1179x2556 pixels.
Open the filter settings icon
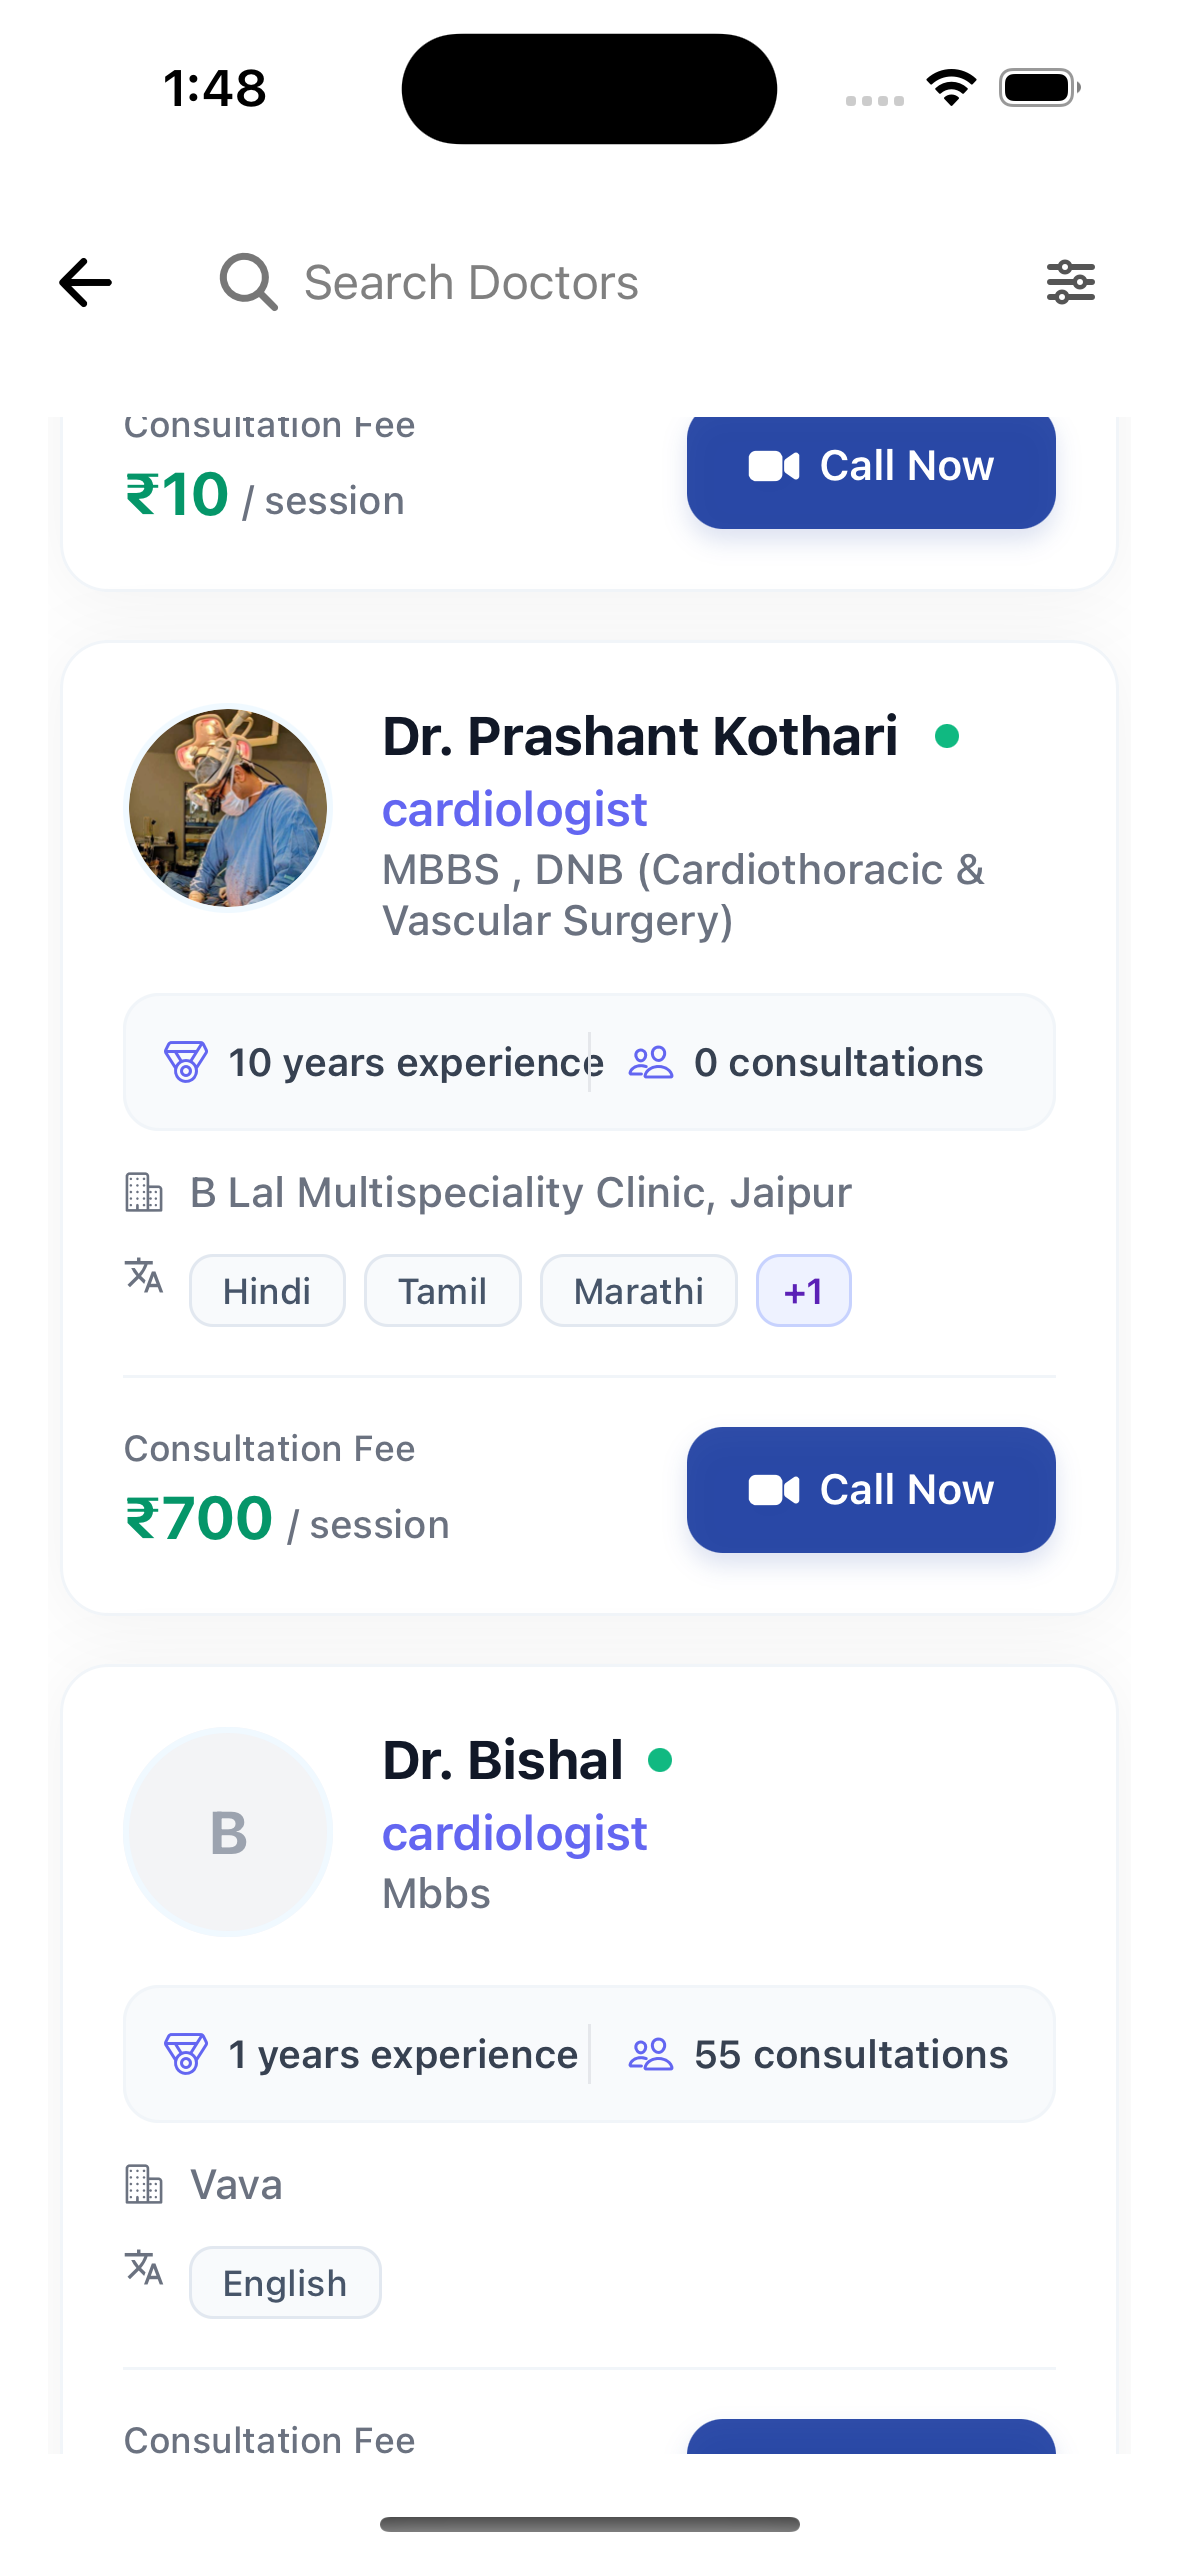(x=1070, y=282)
